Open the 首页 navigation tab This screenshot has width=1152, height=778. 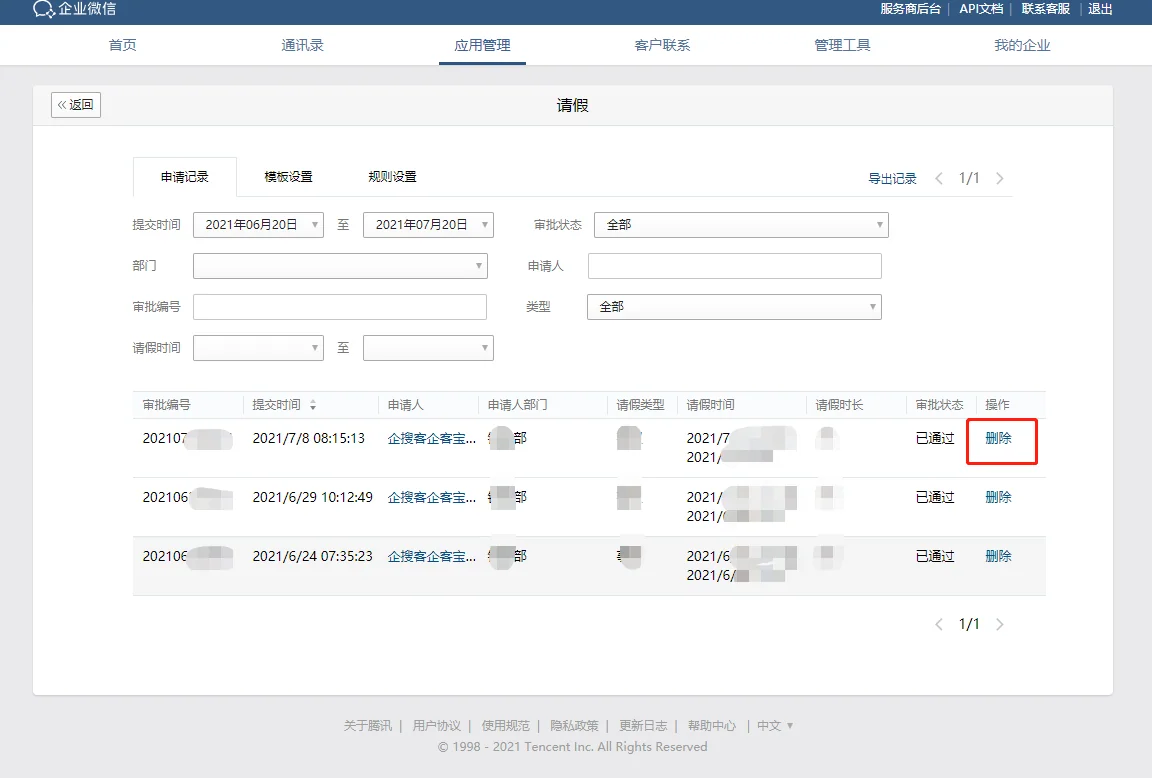tap(123, 46)
